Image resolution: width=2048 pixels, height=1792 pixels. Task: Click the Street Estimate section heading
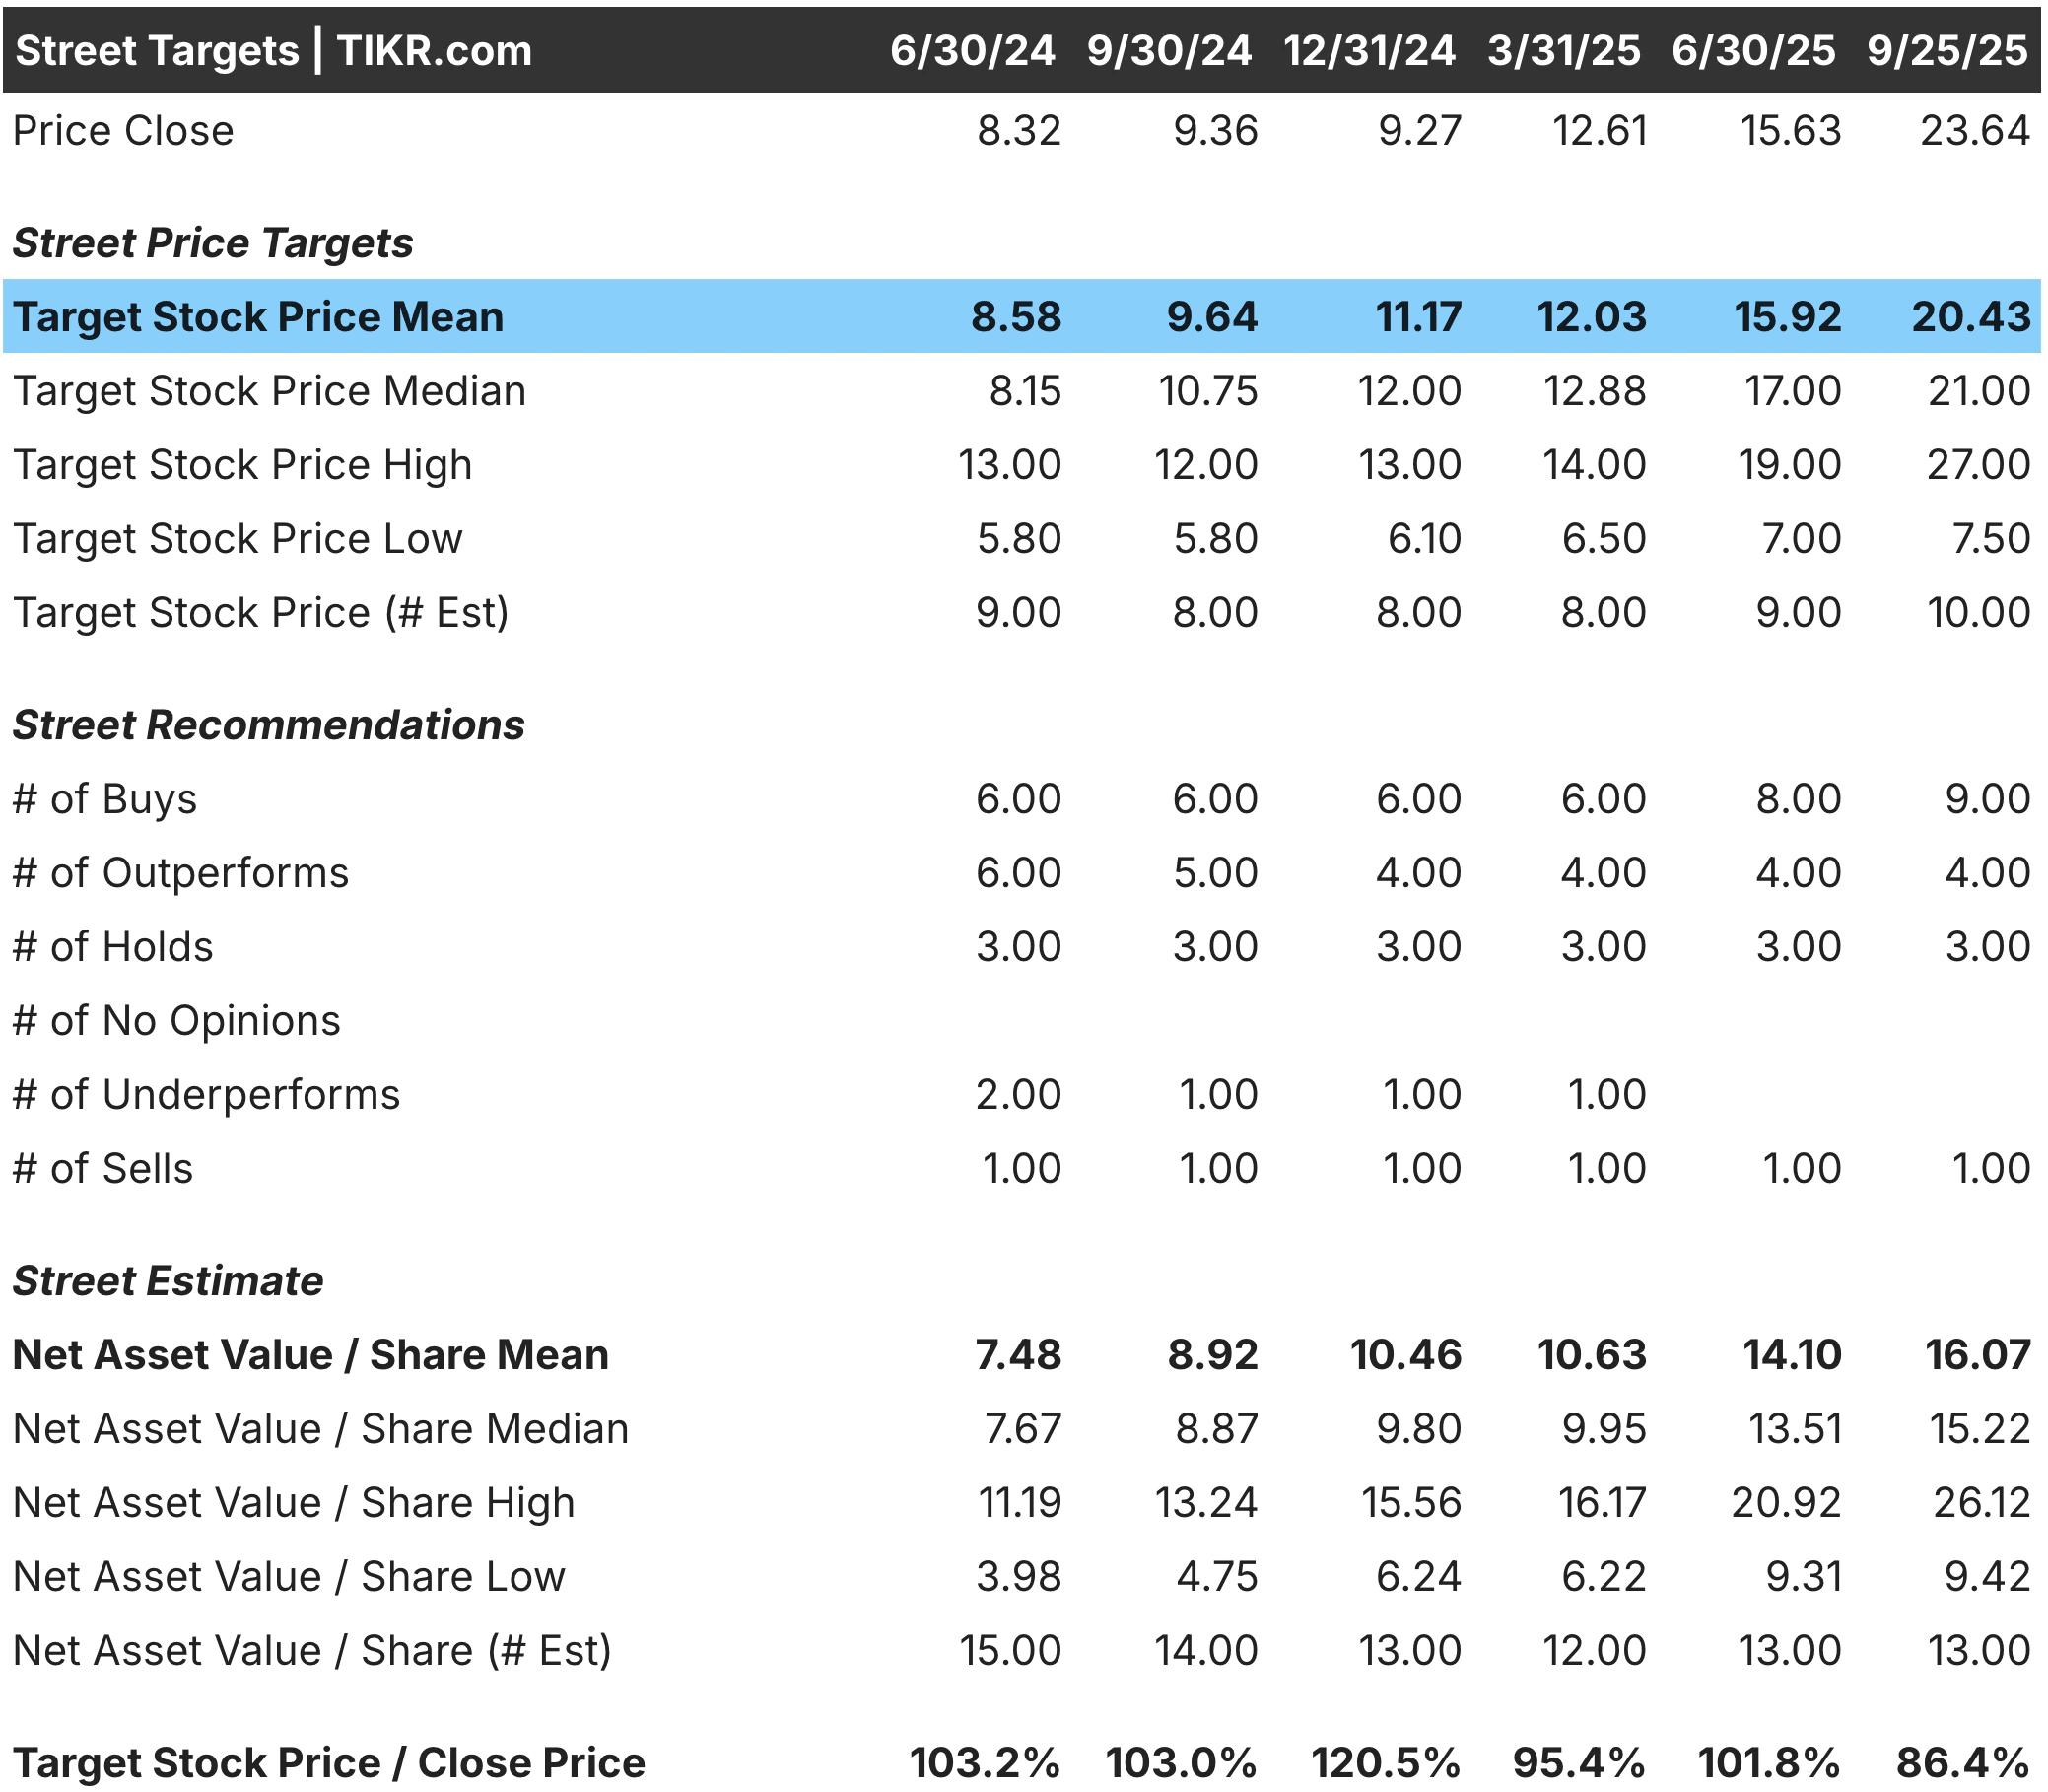(x=167, y=1281)
